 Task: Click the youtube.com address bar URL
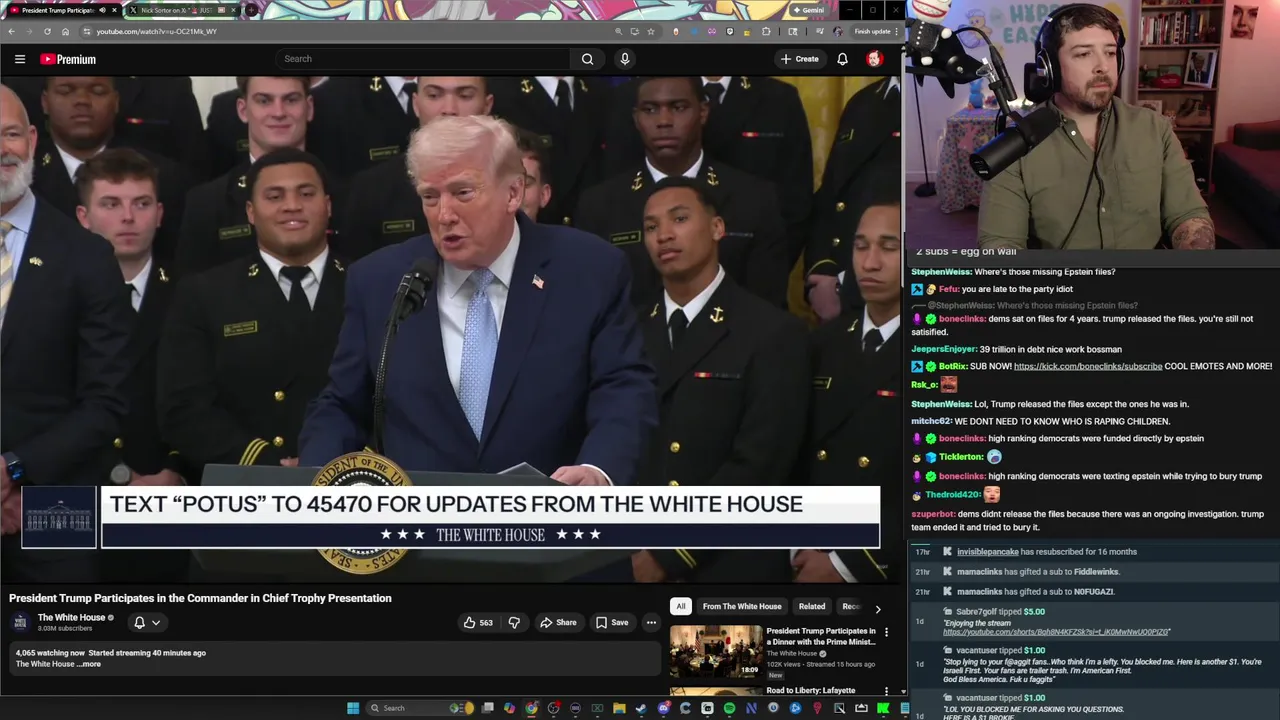click(x=157, y=31)
